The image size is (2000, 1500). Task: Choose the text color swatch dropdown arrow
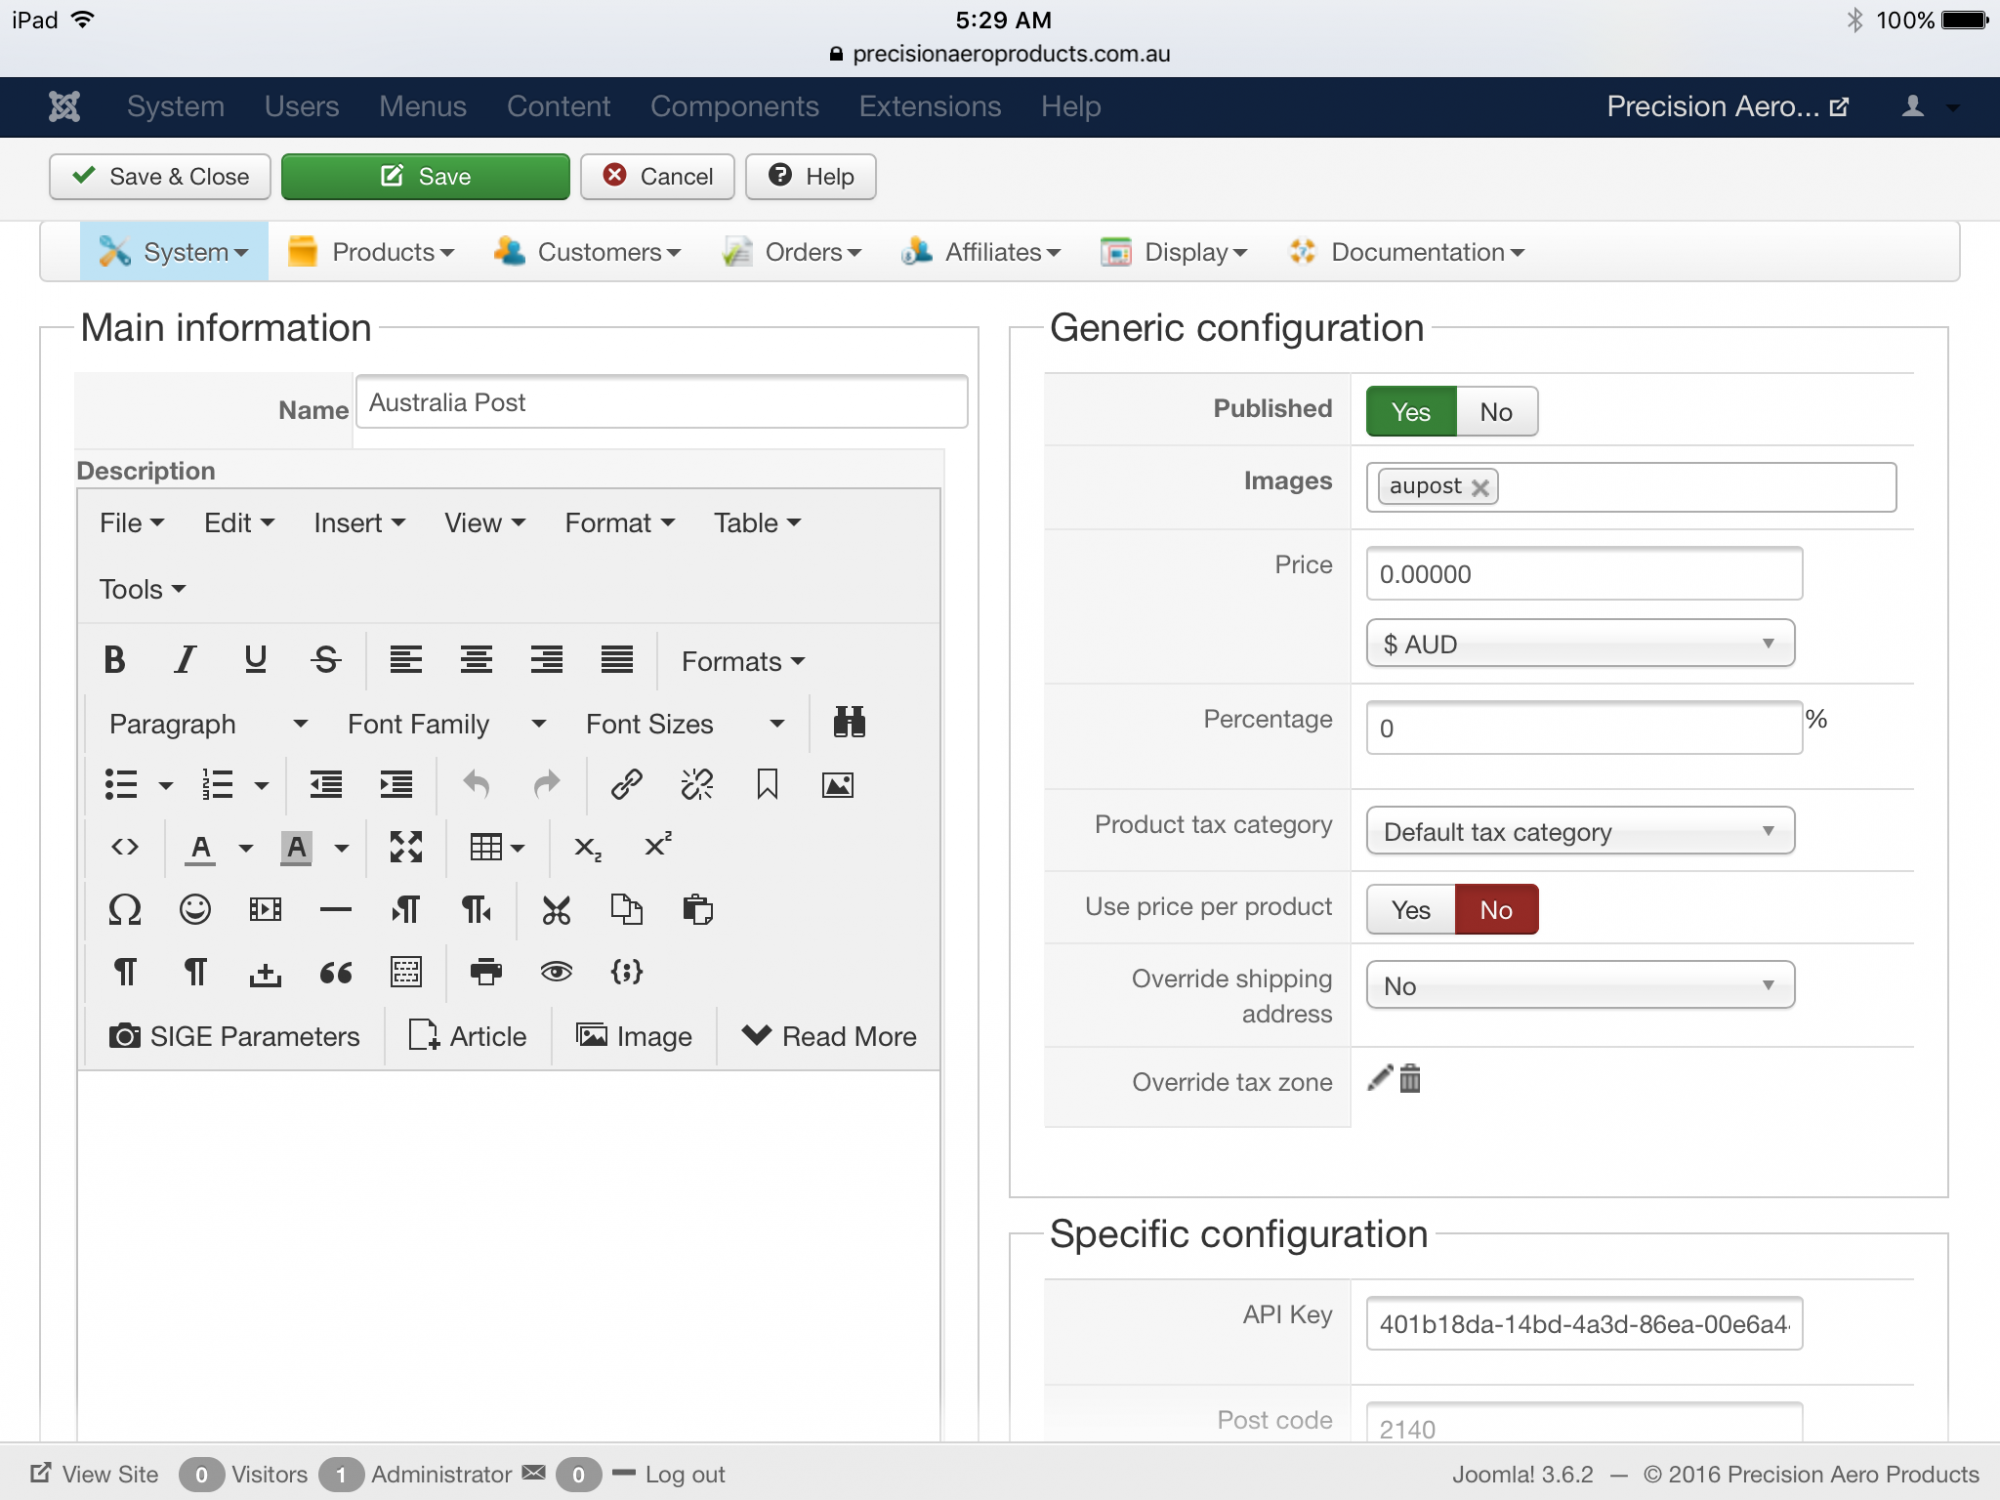click(x=246, y=848)
